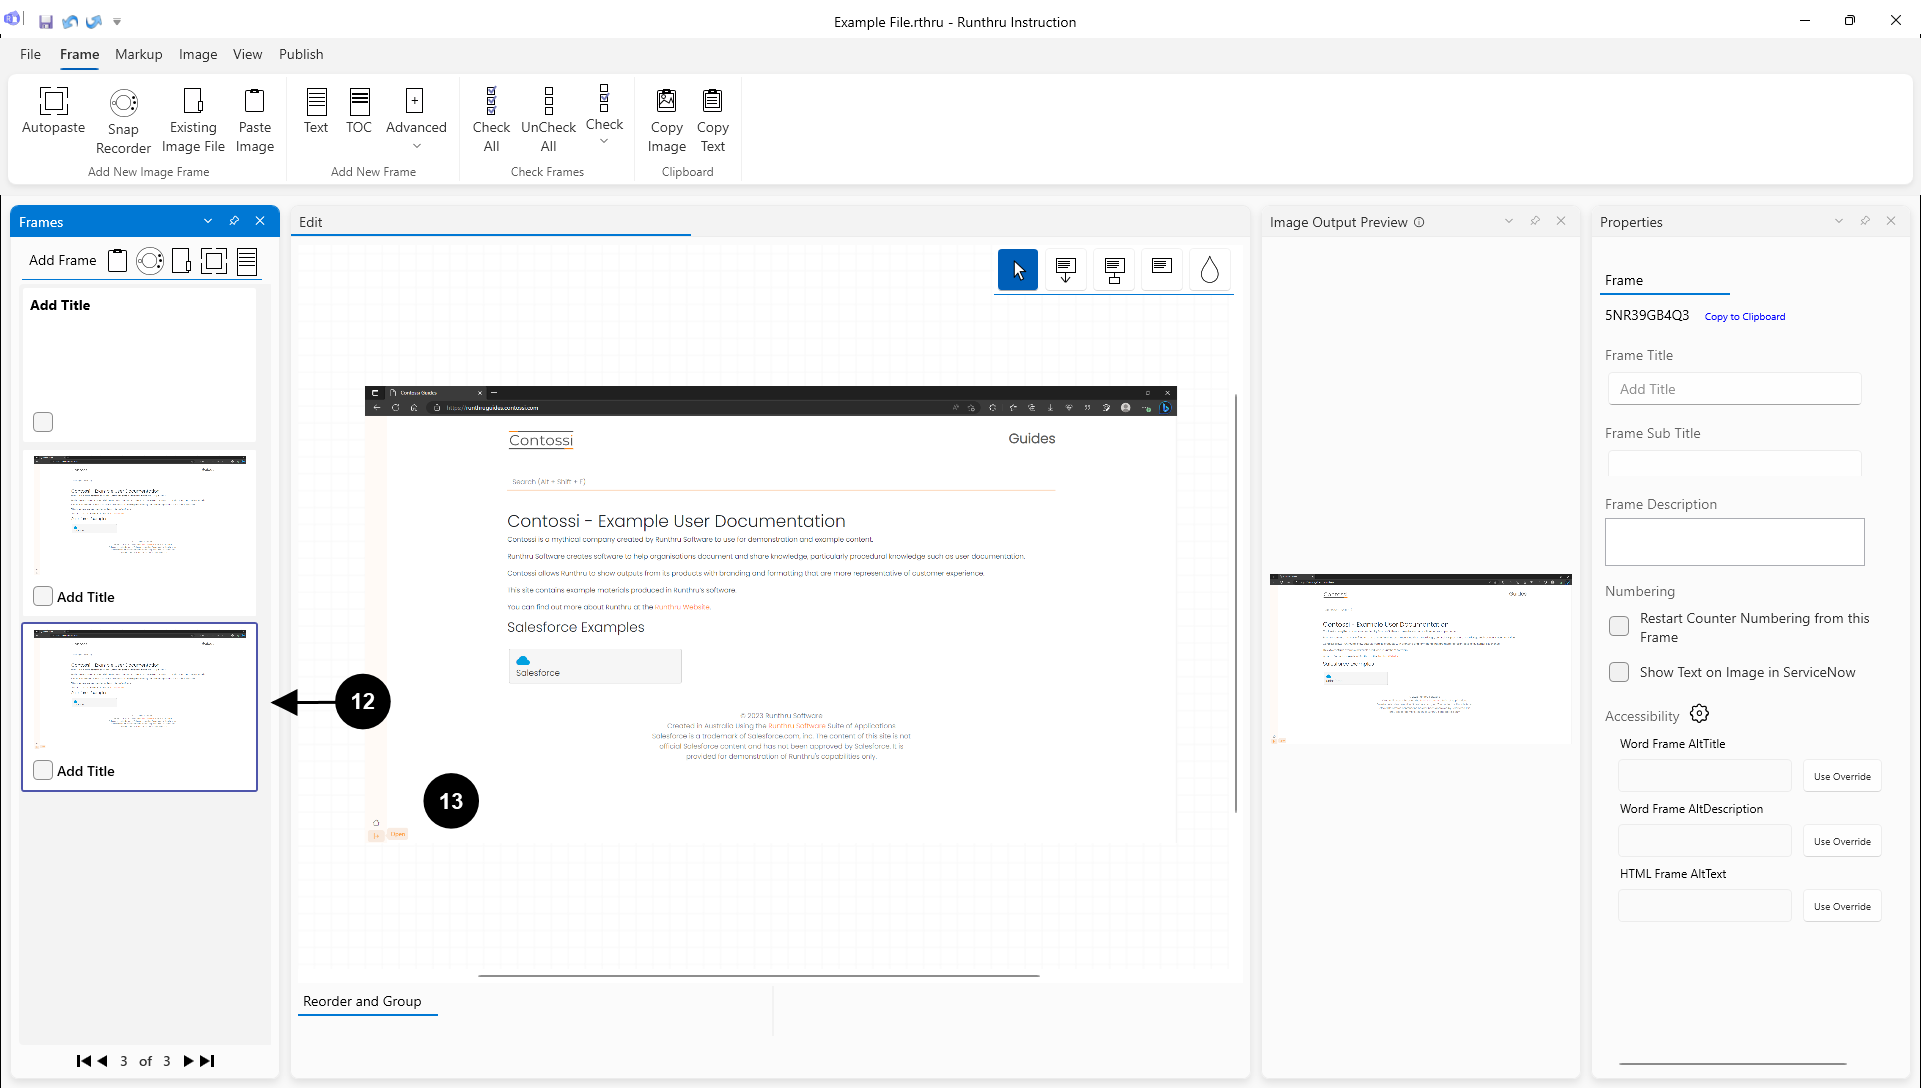Open the Snap Recorder tool
Viewport: 1922px width, 1089px height.
click(123, 120)
